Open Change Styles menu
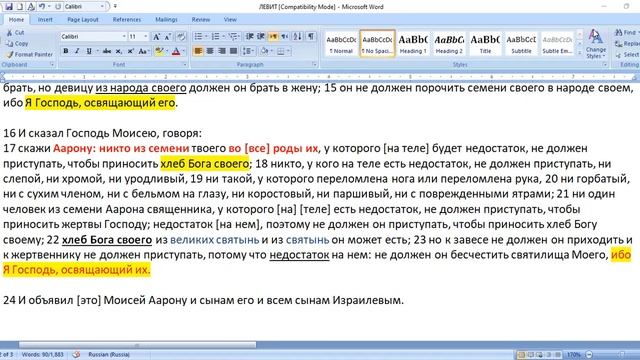The image size is (640, 360). 596,44
